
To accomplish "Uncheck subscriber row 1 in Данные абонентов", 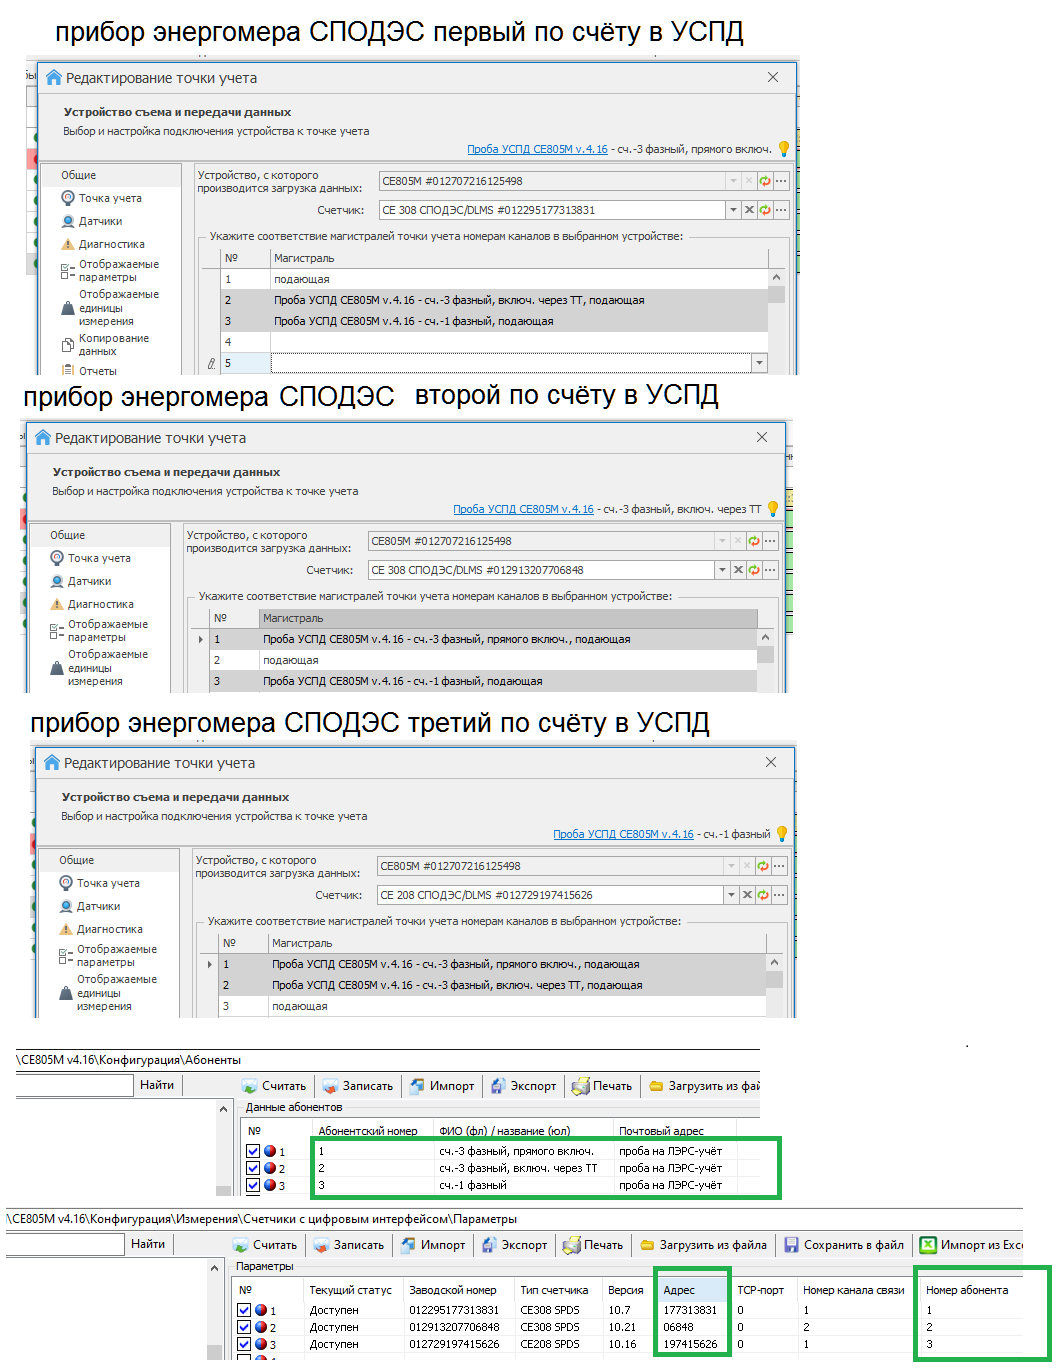I will point(253,1151).
